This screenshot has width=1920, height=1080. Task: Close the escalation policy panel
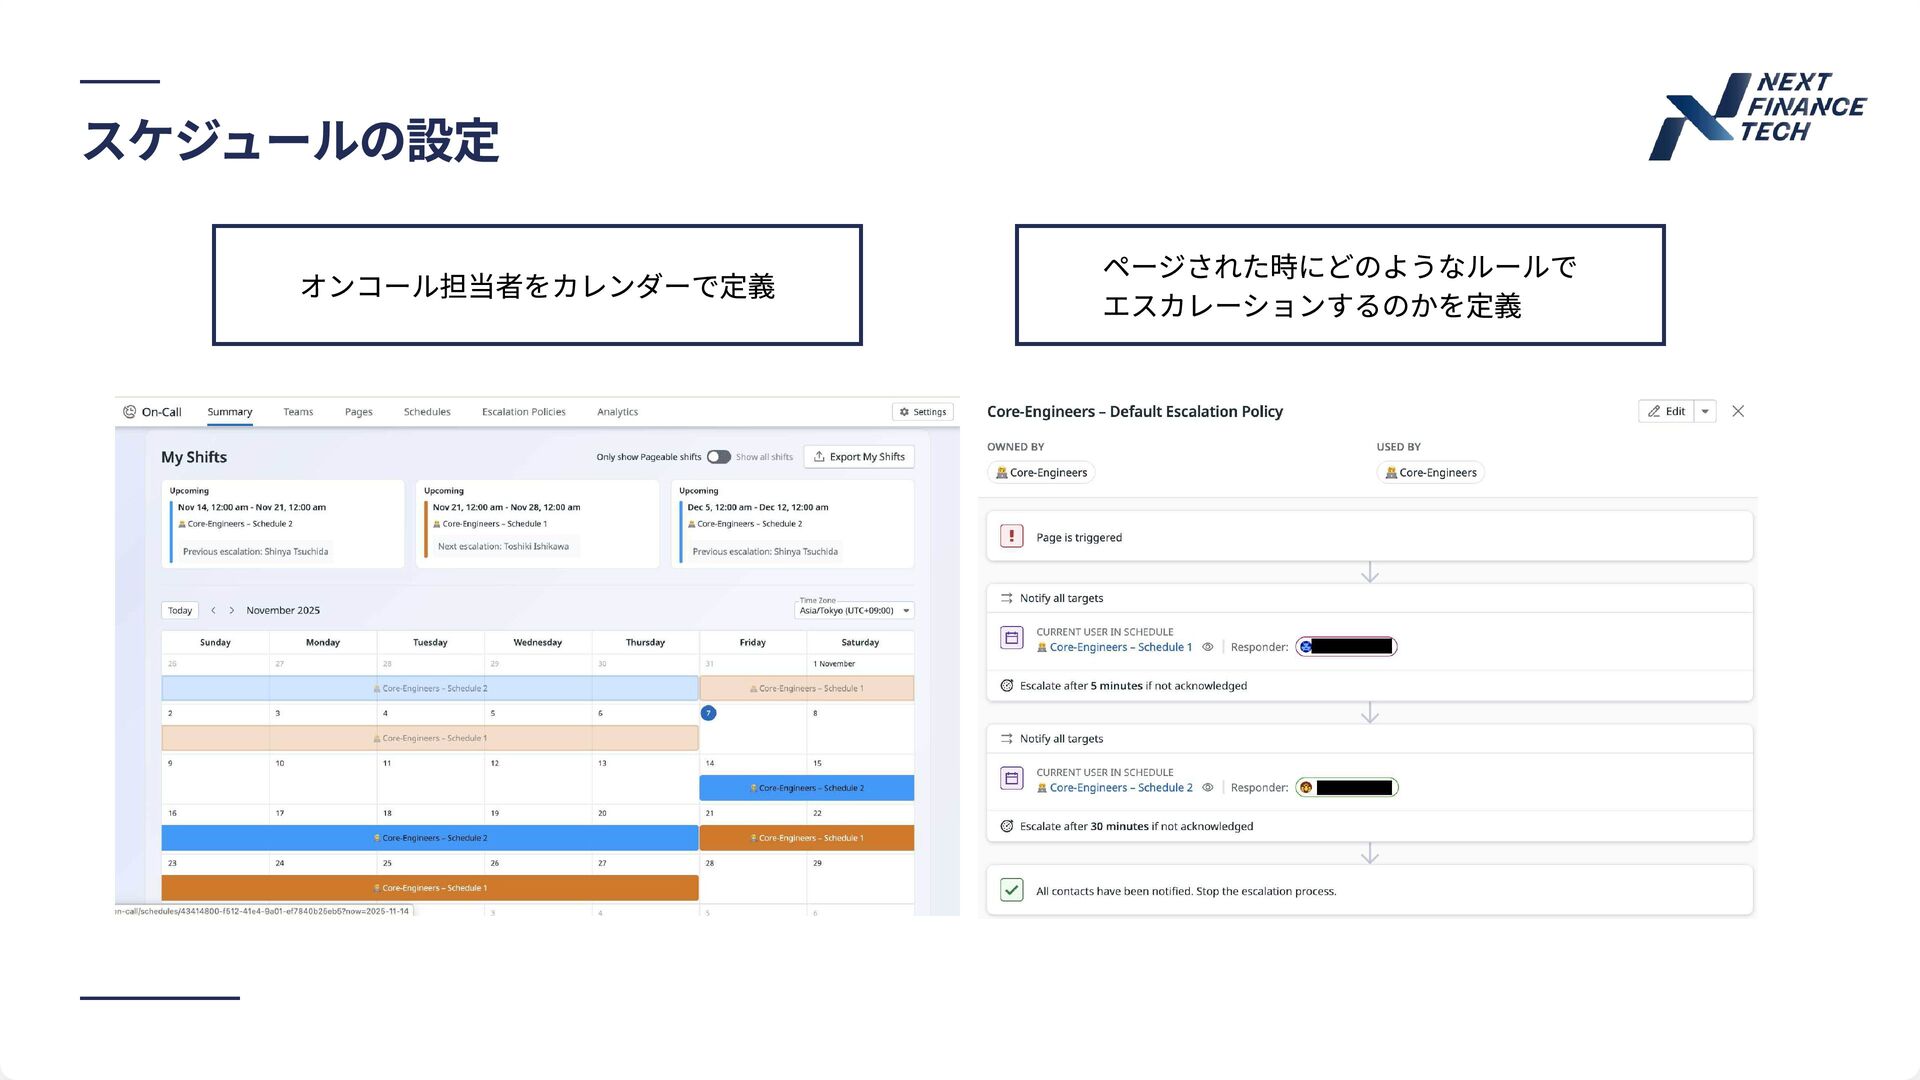[1738, 411]
